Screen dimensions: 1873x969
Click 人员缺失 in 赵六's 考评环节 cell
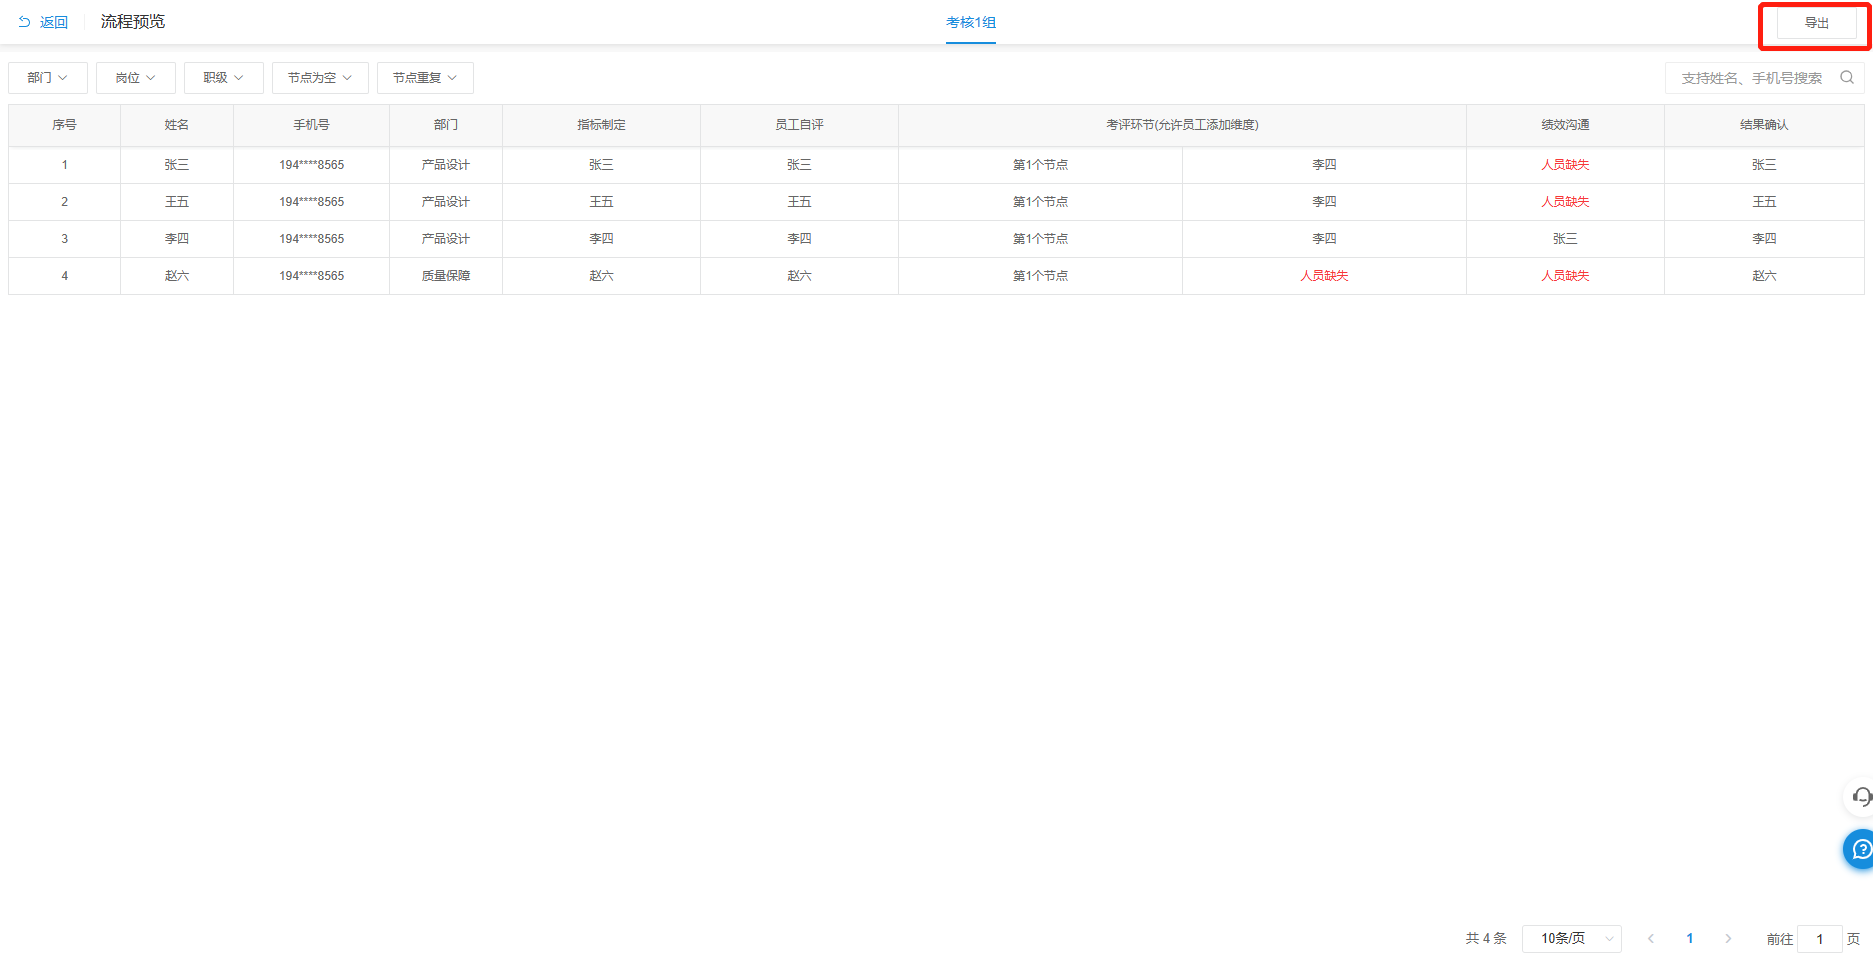(1325, 276)
